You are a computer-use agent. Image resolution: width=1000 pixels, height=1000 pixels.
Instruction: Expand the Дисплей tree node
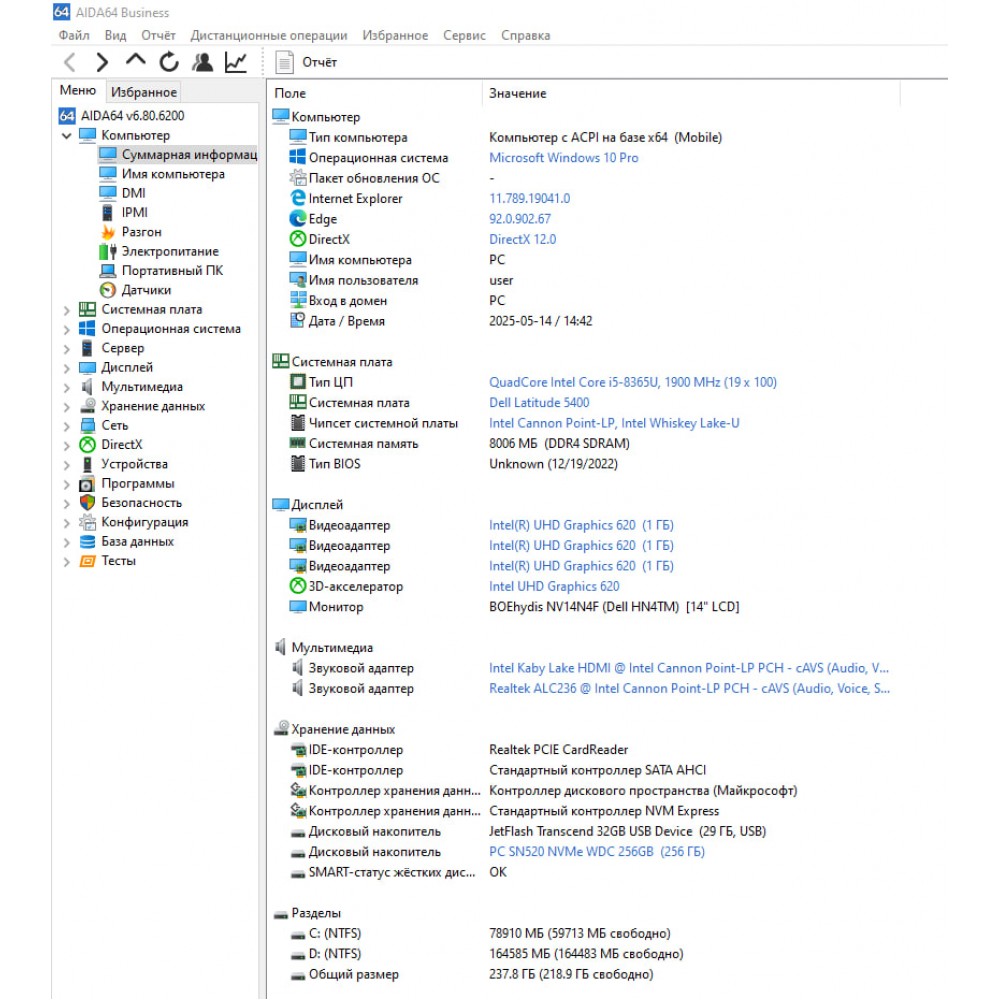66,368
